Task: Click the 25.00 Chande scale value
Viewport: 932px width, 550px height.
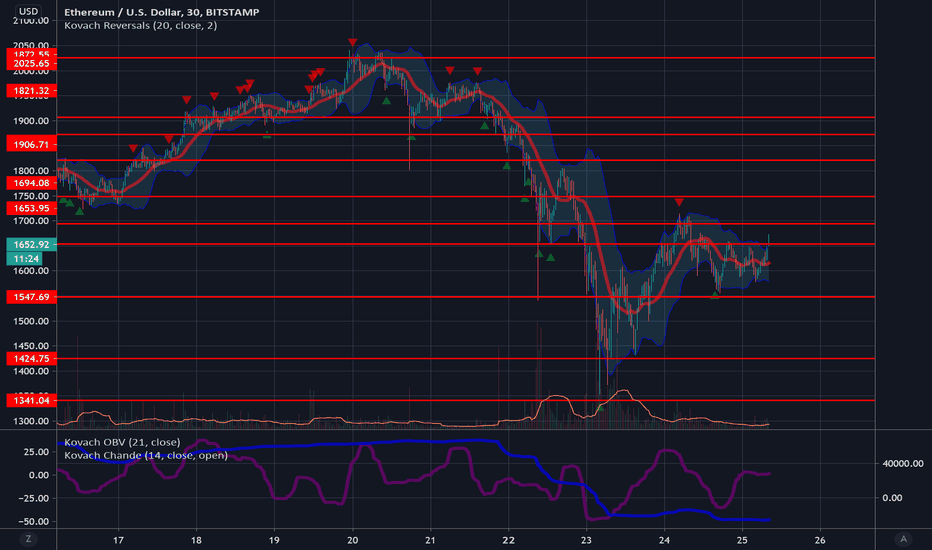Action: (x=36, y=451)
